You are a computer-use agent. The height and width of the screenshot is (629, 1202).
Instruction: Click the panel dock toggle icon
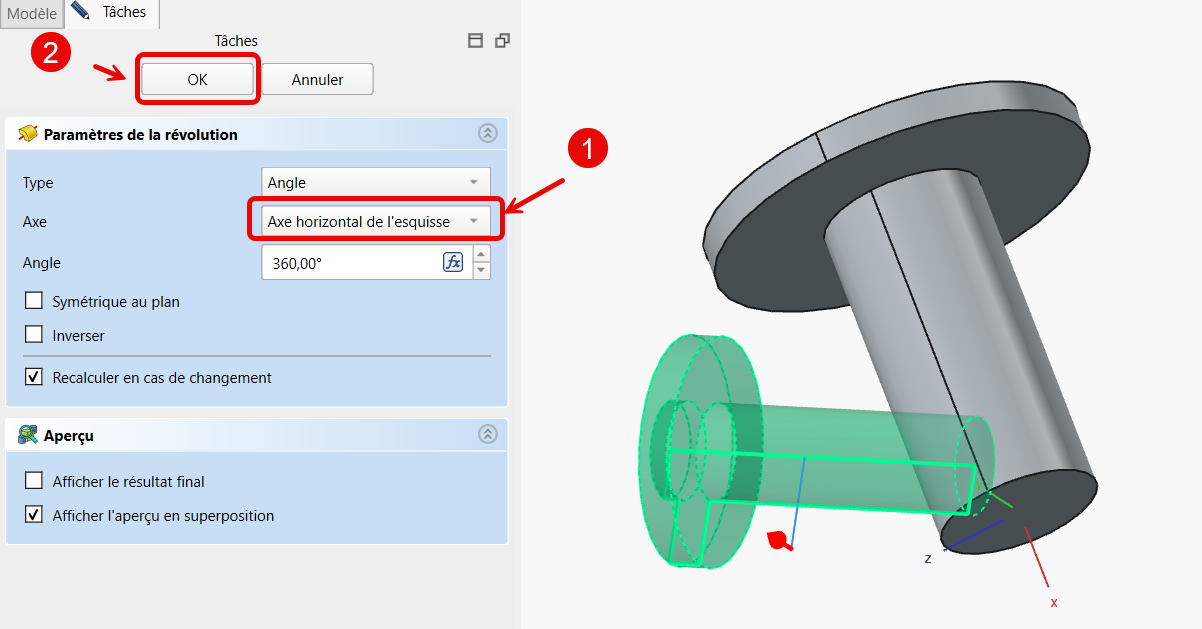[x=476, y=41]
